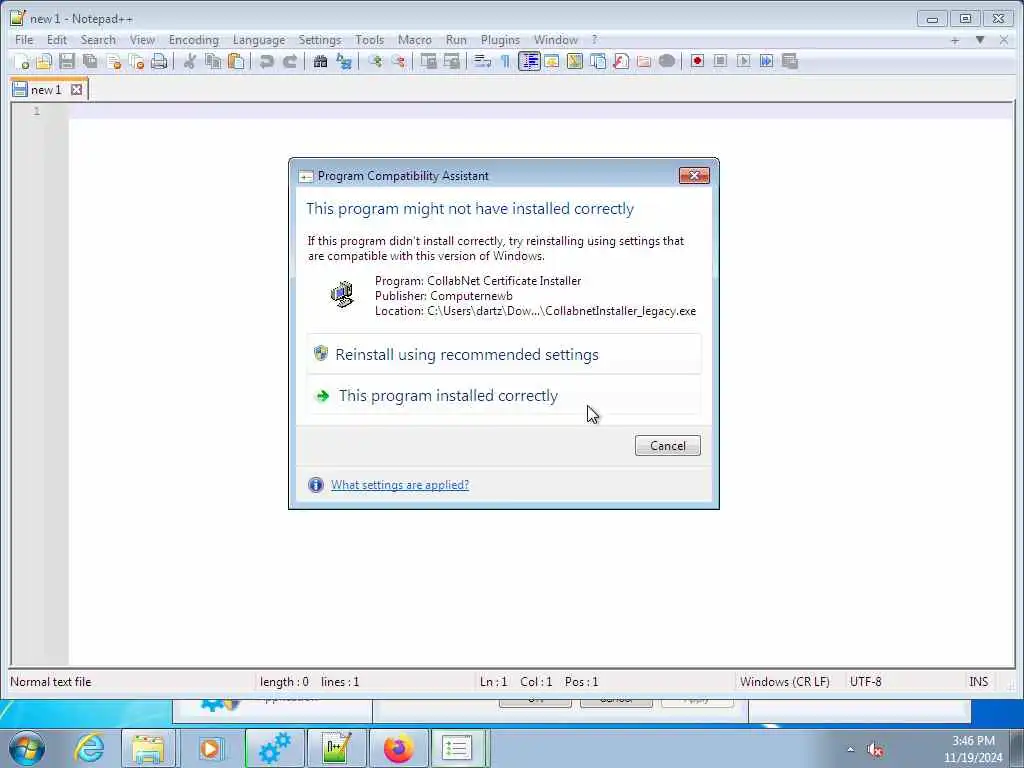Open the Language menu

click(259, 40)
